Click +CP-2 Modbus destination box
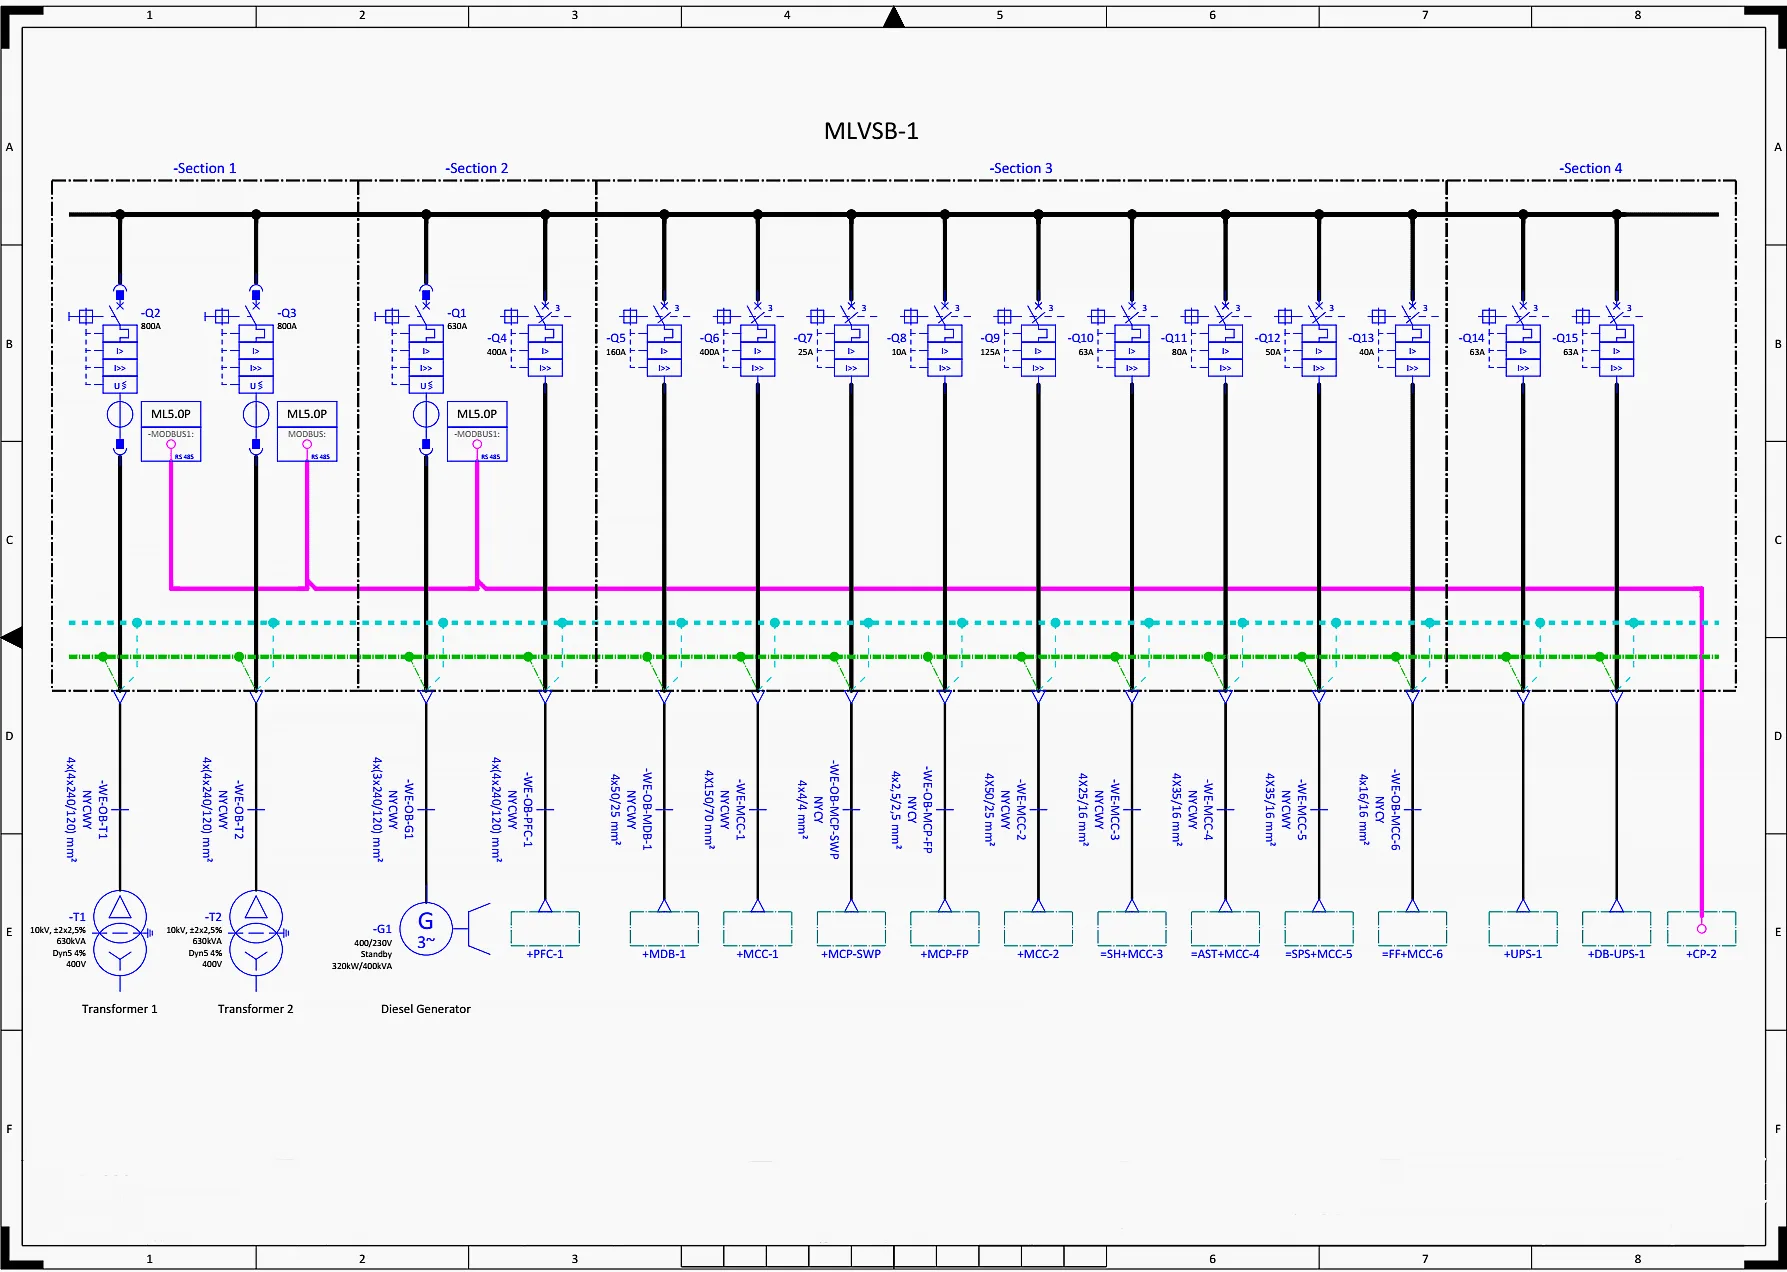The height and width of the screenshot is (1272, 1787). 1701,929
